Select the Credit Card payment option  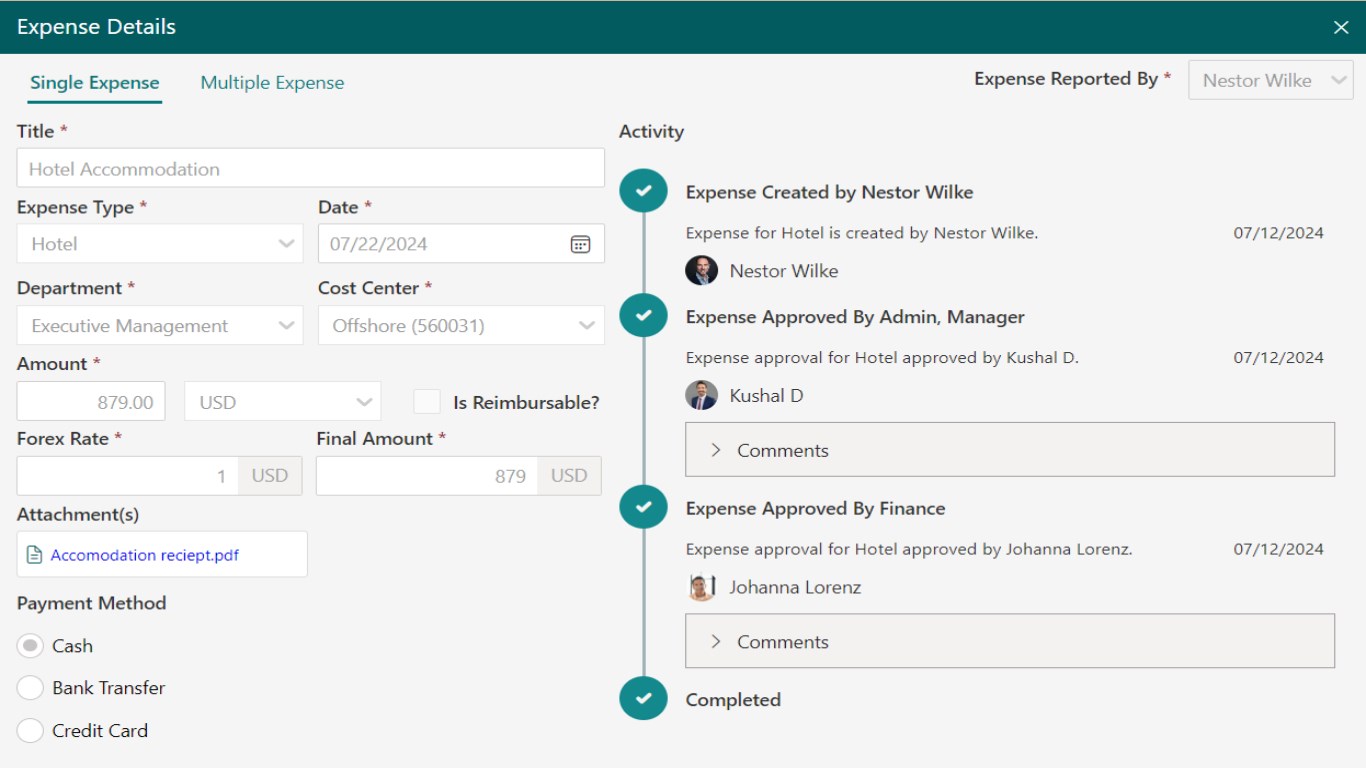(x=31, y=731)
